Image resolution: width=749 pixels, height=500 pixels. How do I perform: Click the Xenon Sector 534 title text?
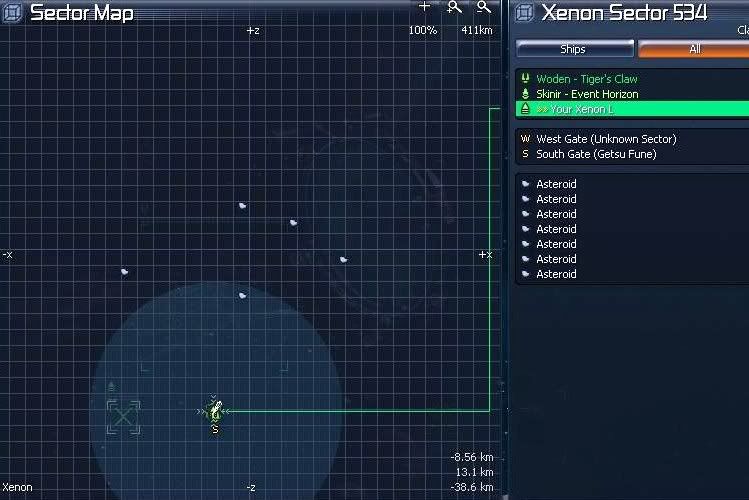(x=624, y=12)
